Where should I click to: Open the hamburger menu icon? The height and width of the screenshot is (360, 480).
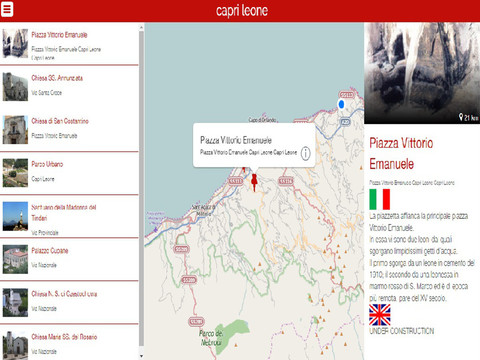[7, 9]
